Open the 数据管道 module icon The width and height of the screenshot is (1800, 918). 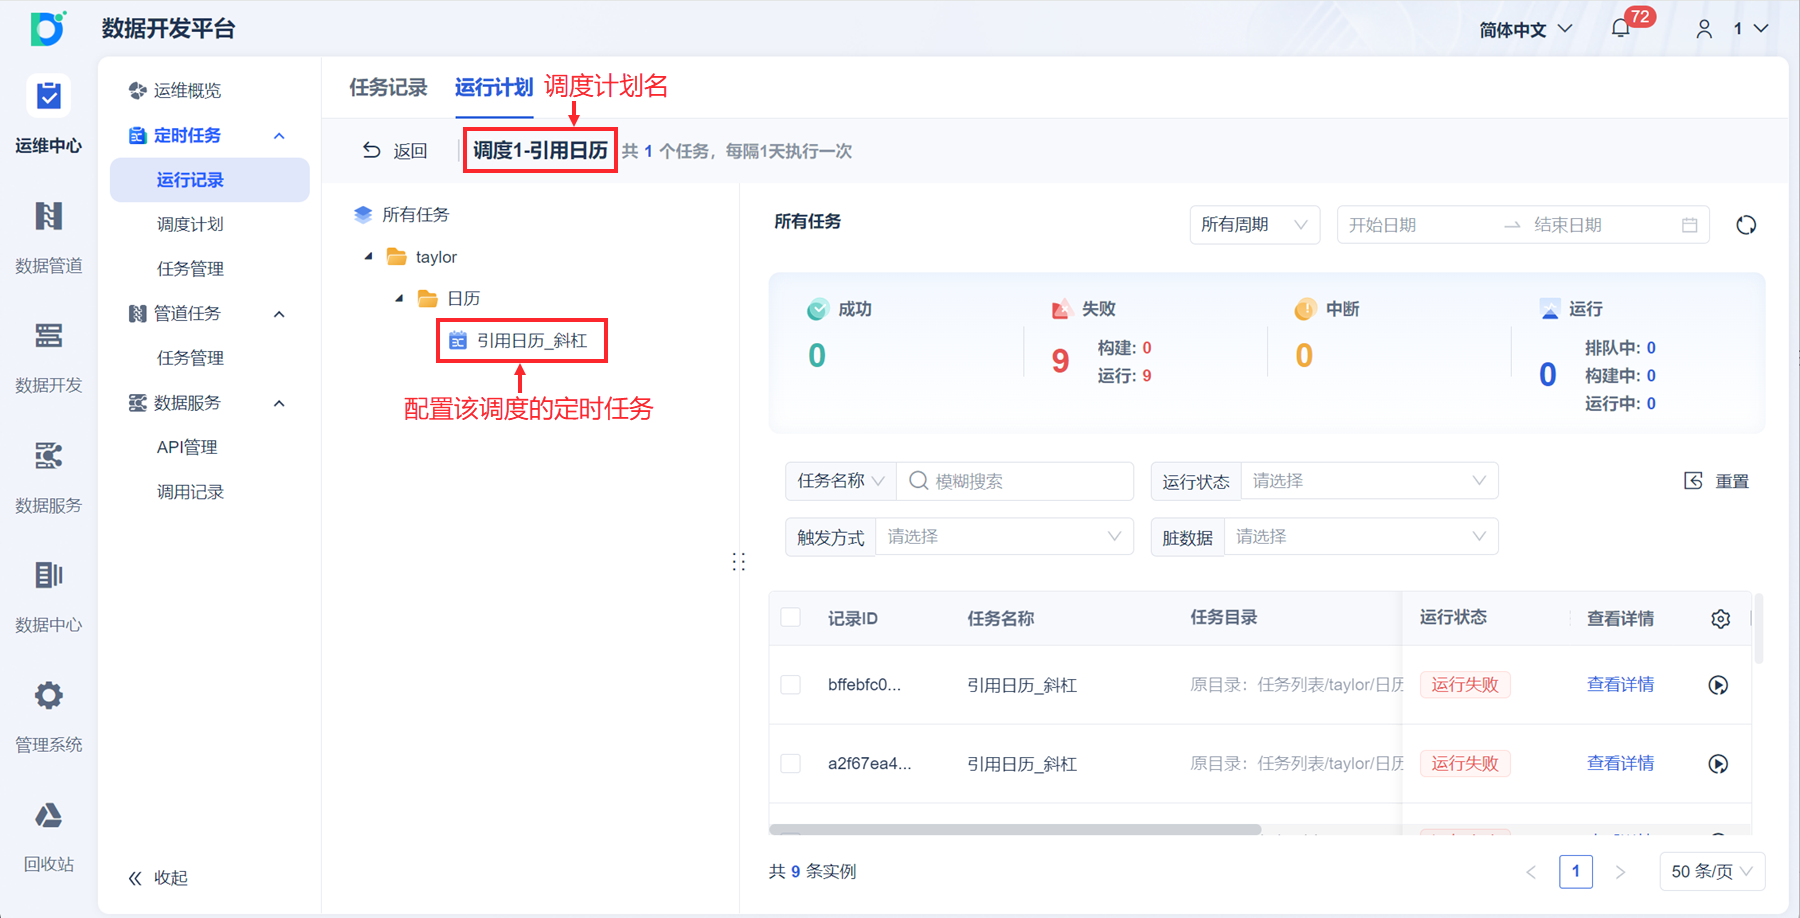pos(48,216)
